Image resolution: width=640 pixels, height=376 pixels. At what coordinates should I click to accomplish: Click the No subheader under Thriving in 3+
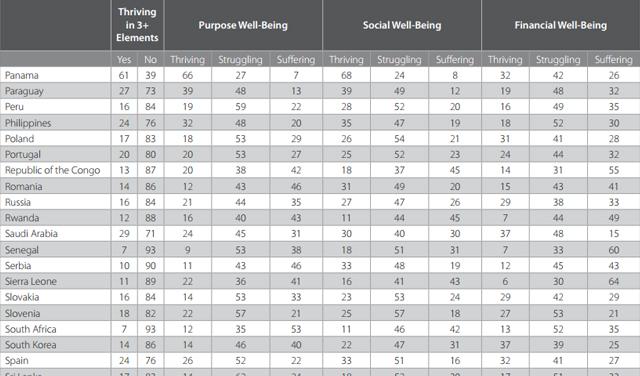tap(150, 60)
